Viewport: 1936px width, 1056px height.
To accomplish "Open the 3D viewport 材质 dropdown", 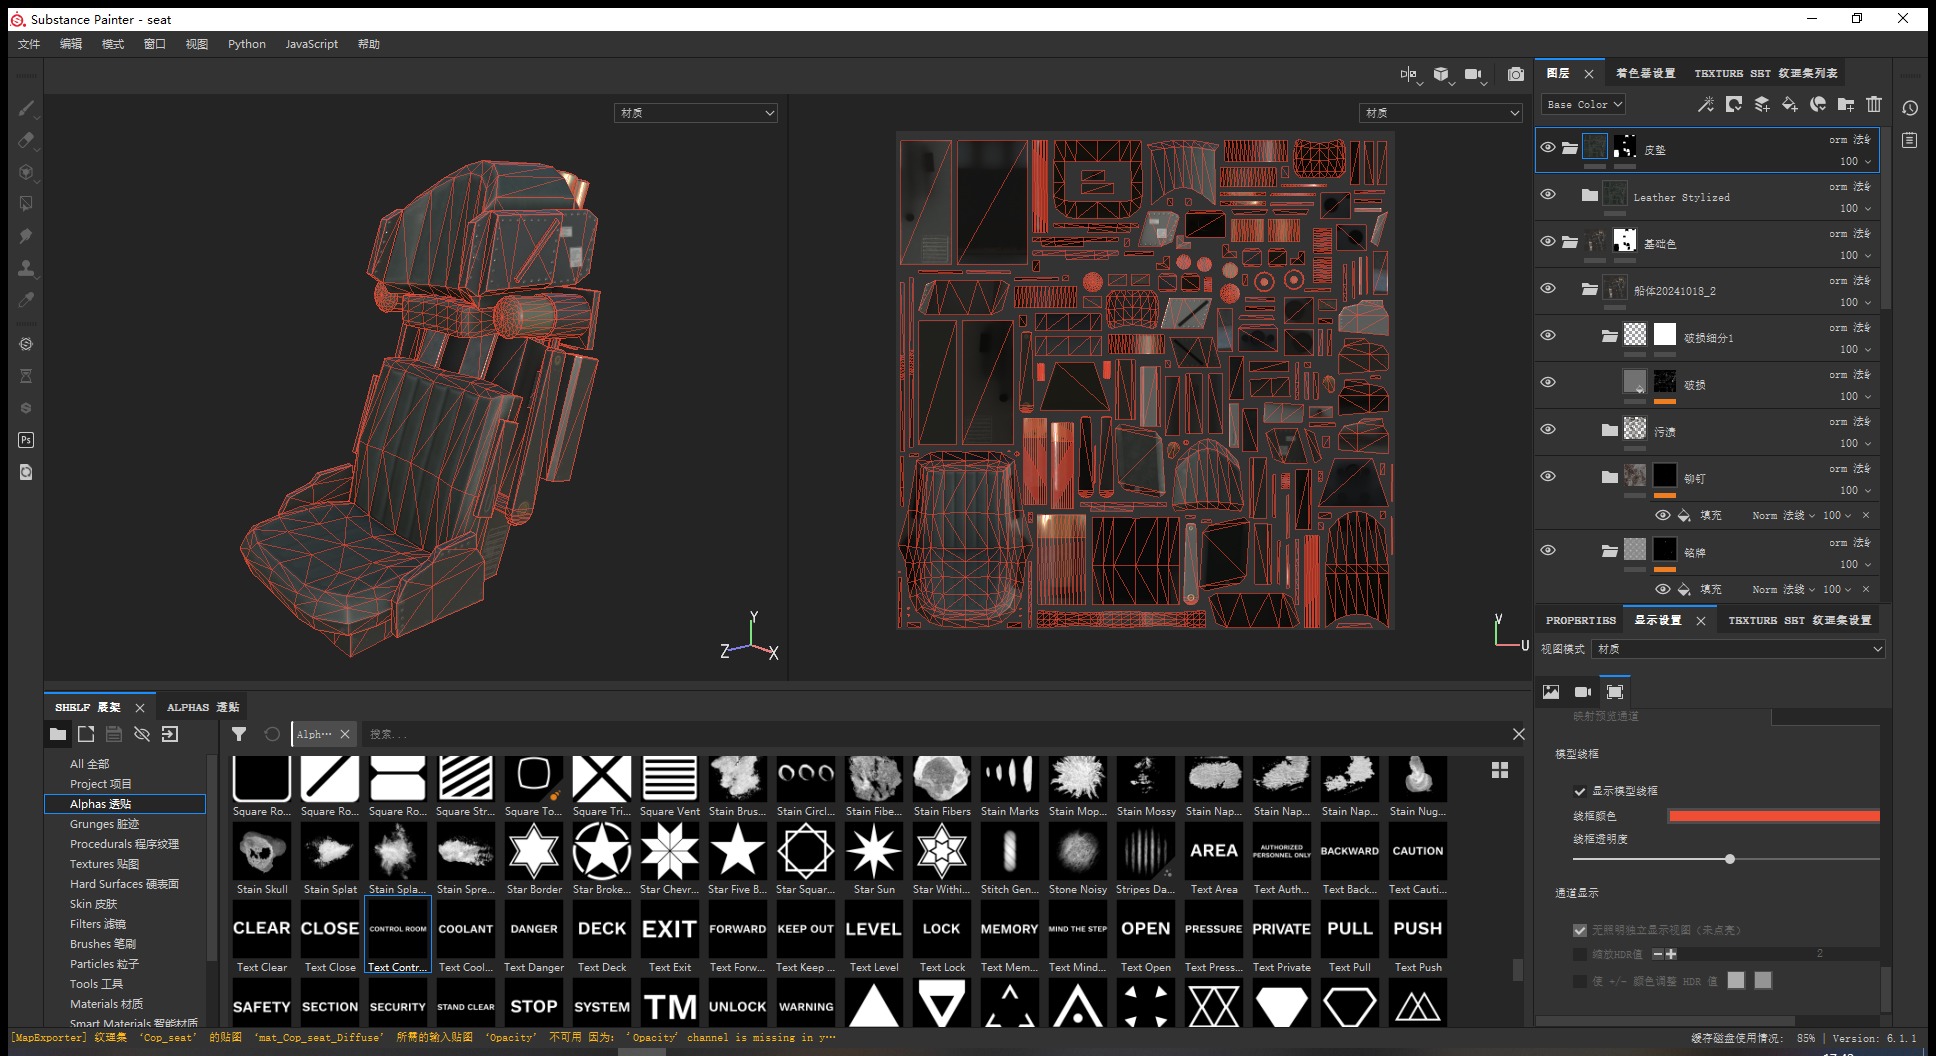I will pos(696,113).
